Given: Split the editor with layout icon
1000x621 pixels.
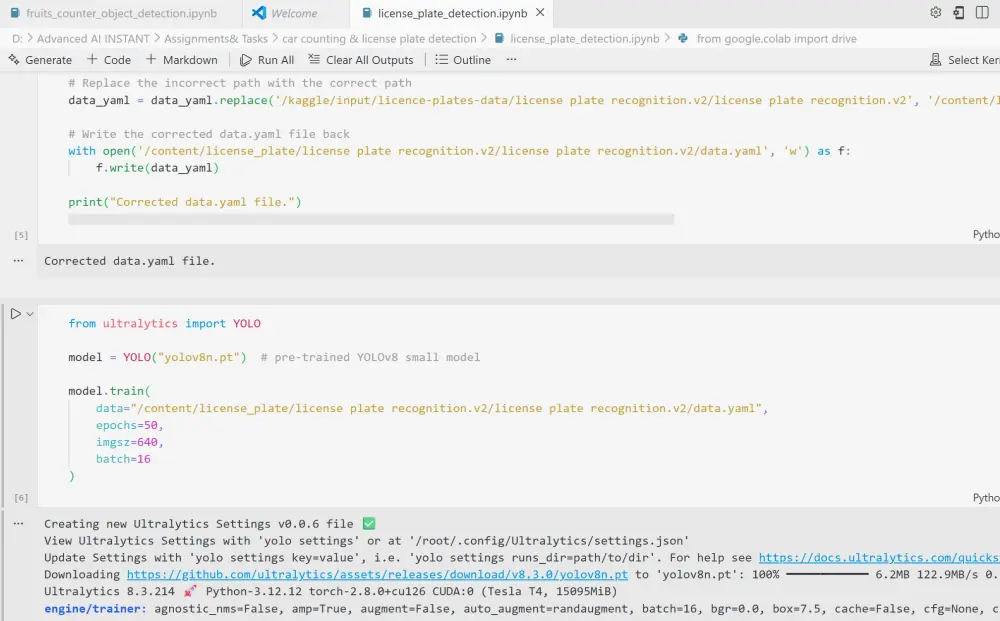Looking at the screenshot, I should (982, 13).
